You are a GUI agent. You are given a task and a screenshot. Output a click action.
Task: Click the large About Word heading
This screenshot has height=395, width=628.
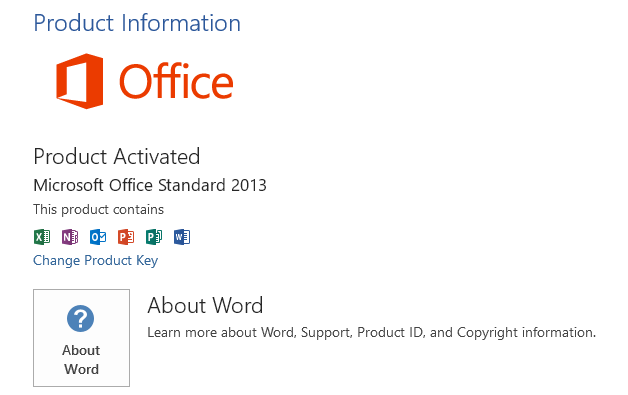[205, 305]
